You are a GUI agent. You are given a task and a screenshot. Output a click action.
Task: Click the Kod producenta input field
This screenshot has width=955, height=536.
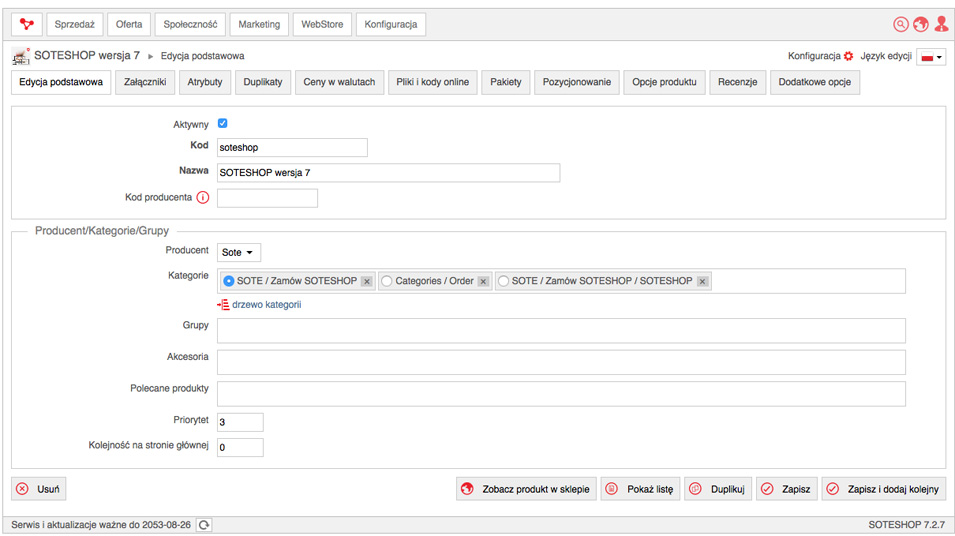(x=267, y=198)
